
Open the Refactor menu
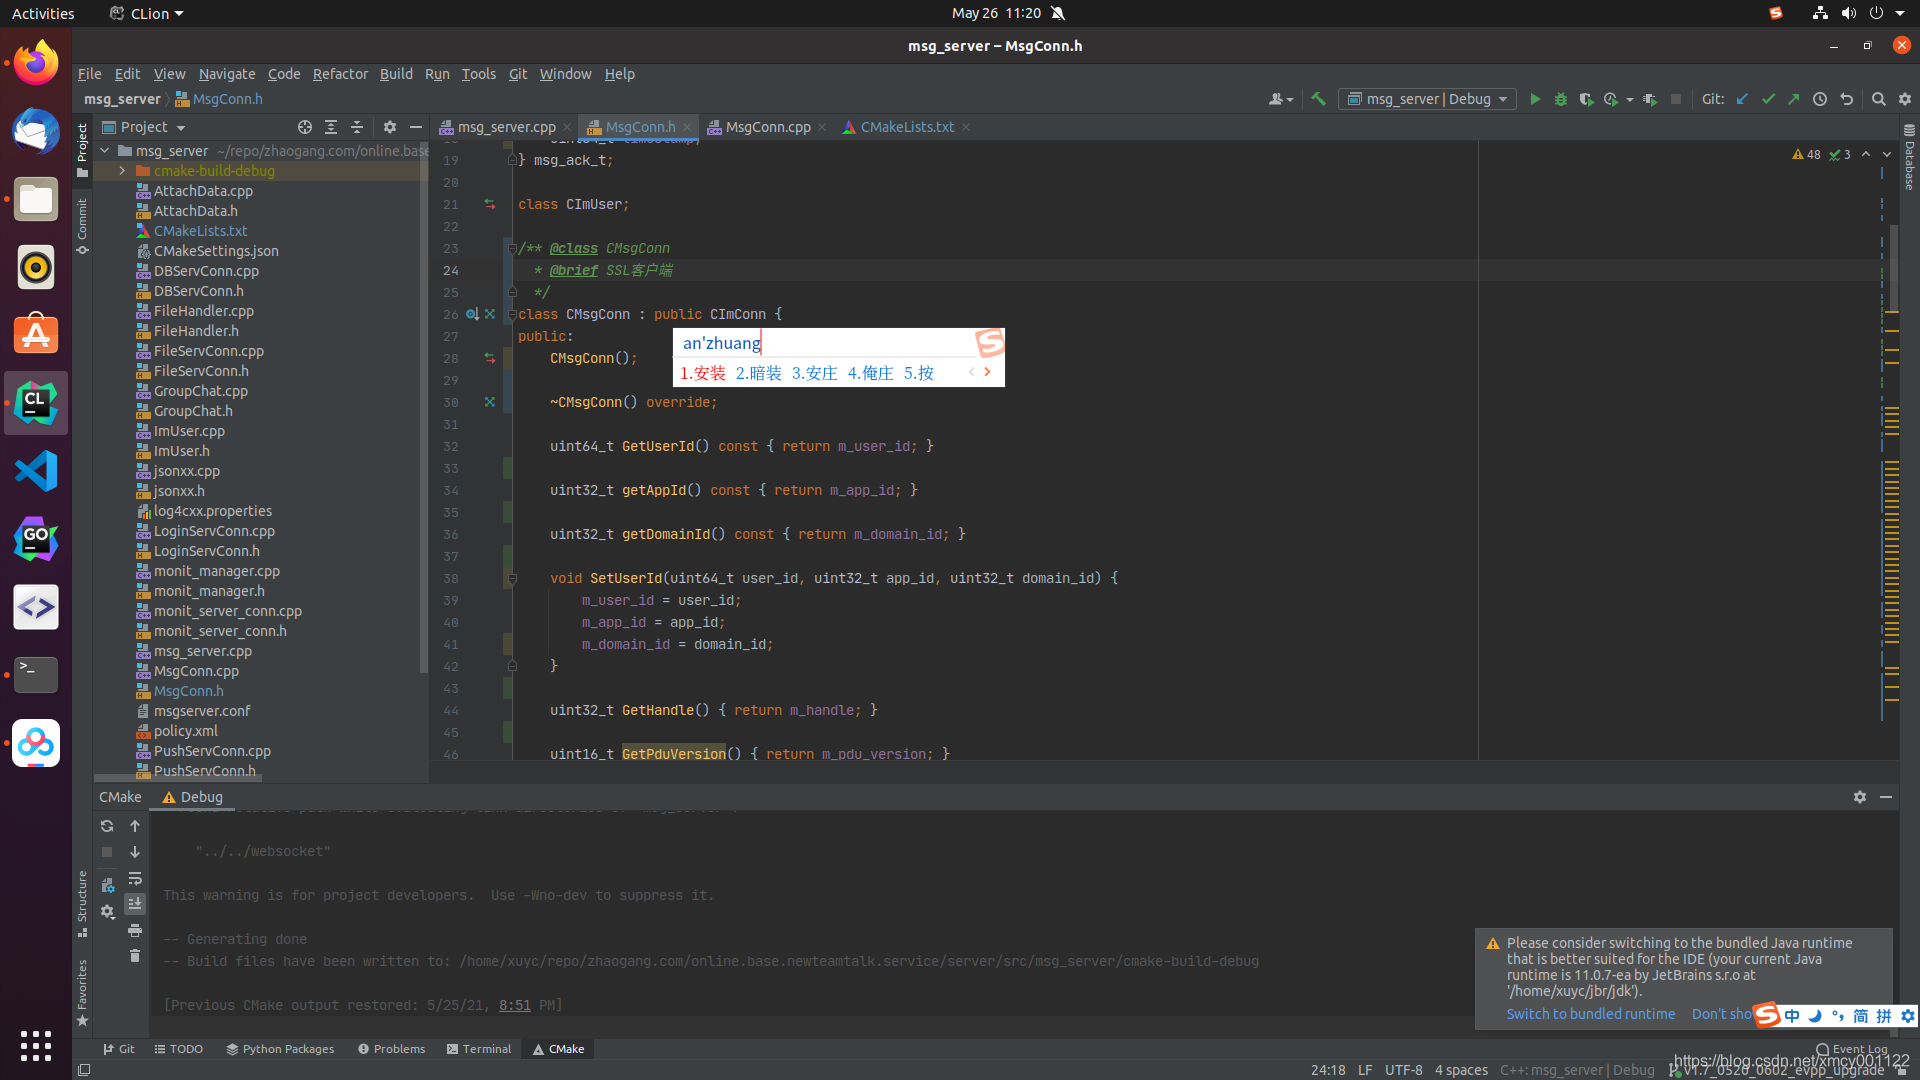(340, 74)
